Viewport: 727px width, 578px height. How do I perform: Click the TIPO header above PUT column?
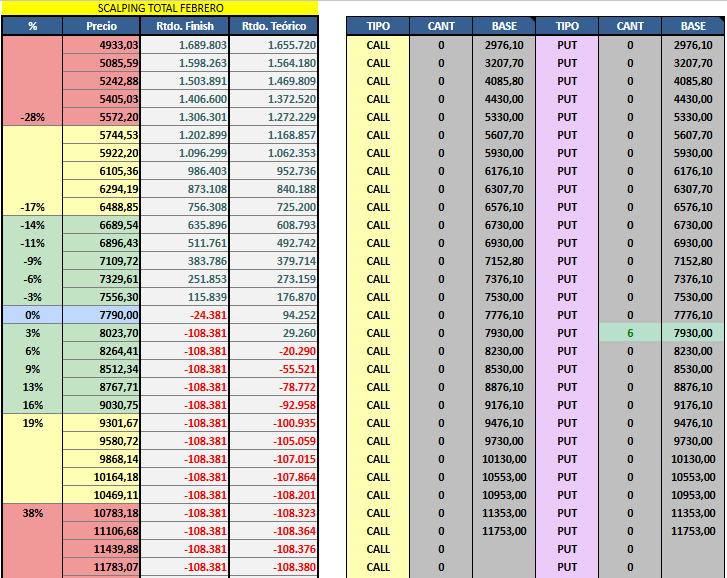pyautogui.click(x=567, y=26)
